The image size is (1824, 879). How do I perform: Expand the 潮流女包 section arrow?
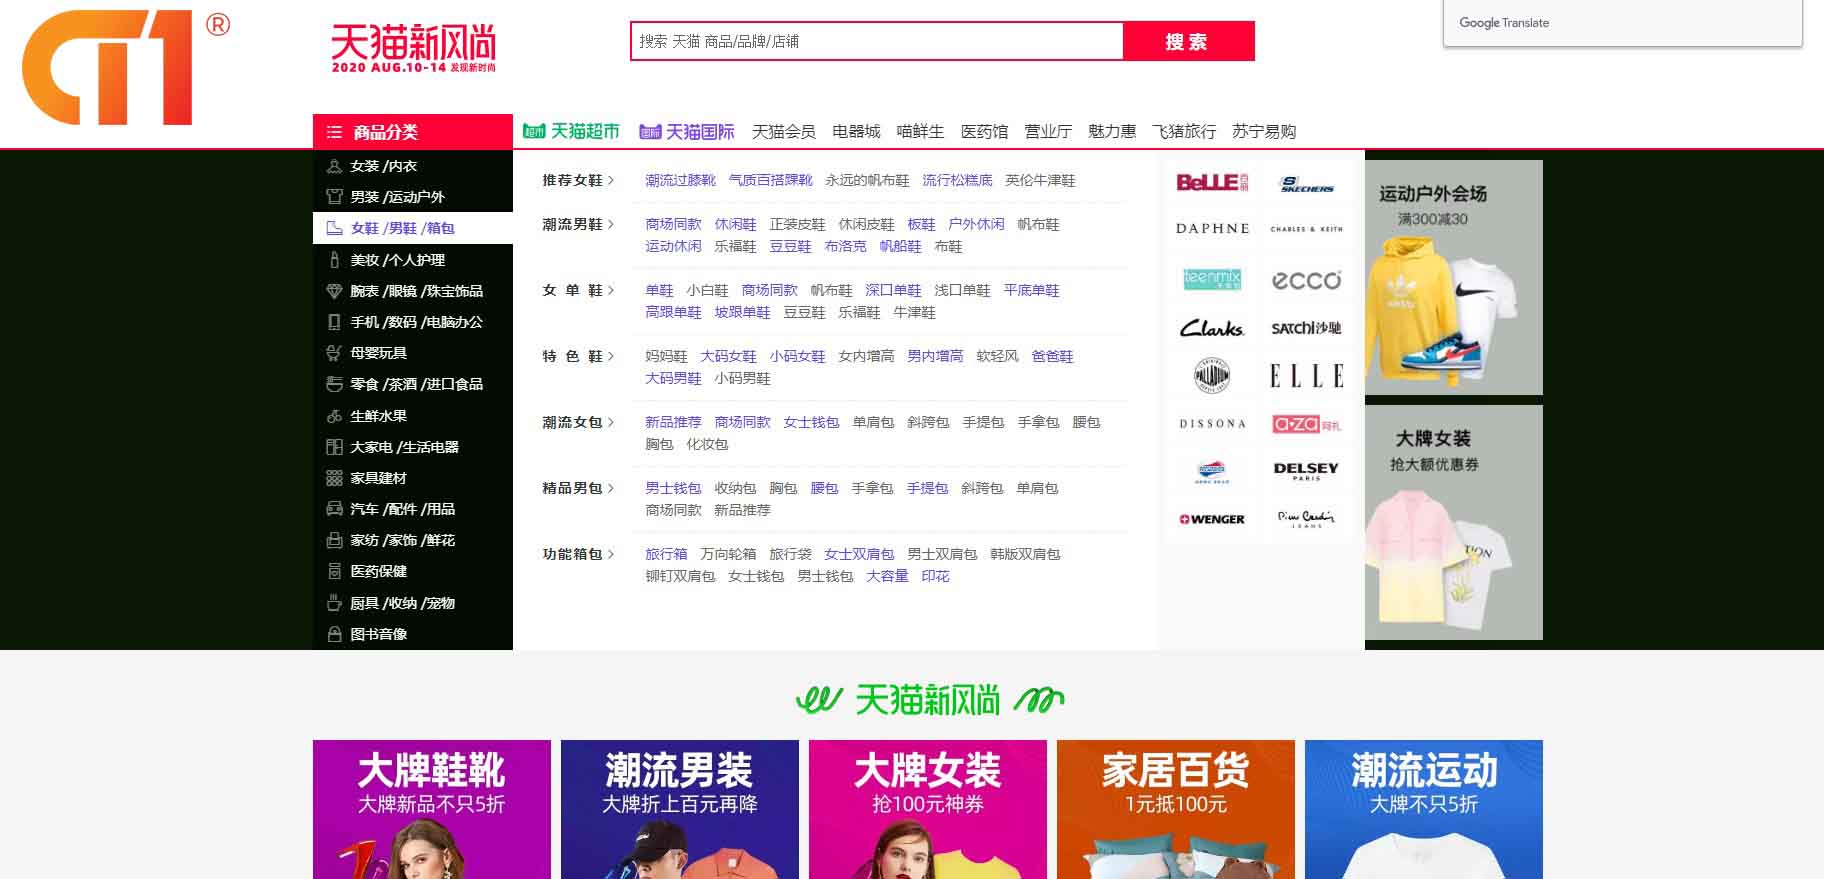[x=611, y=422]
